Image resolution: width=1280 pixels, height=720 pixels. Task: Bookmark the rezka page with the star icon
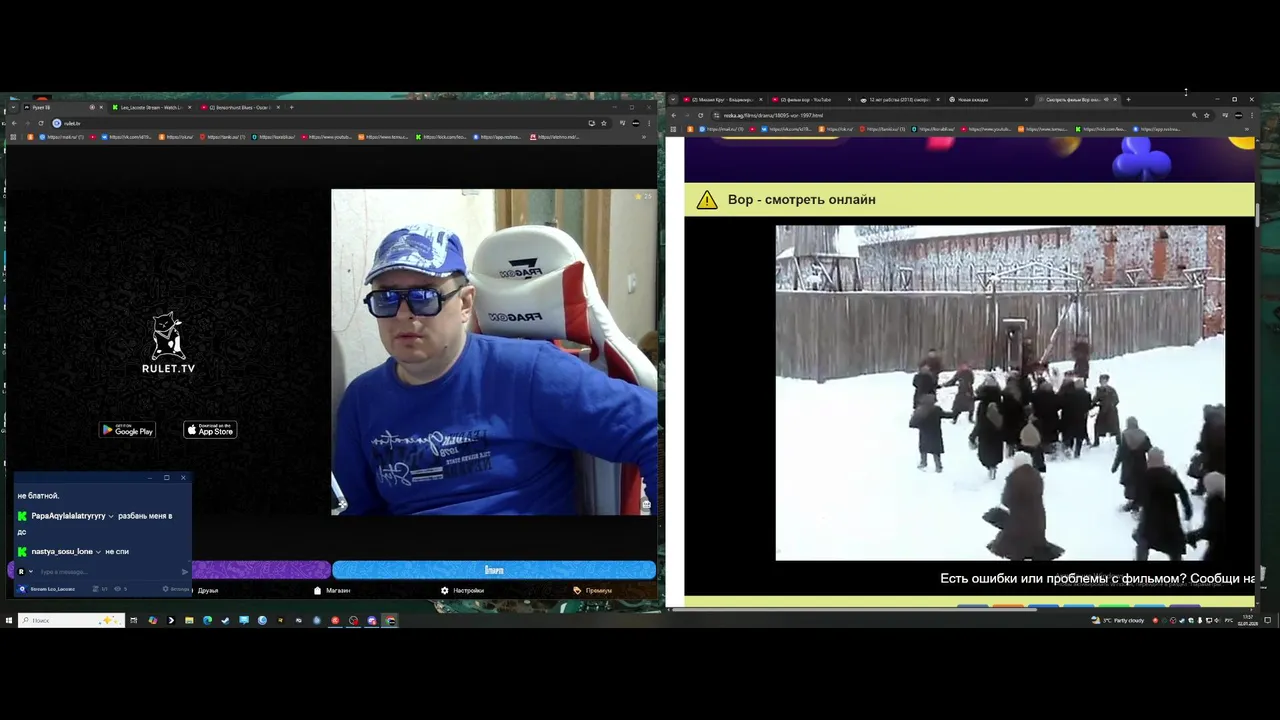tap(1206, 115)
